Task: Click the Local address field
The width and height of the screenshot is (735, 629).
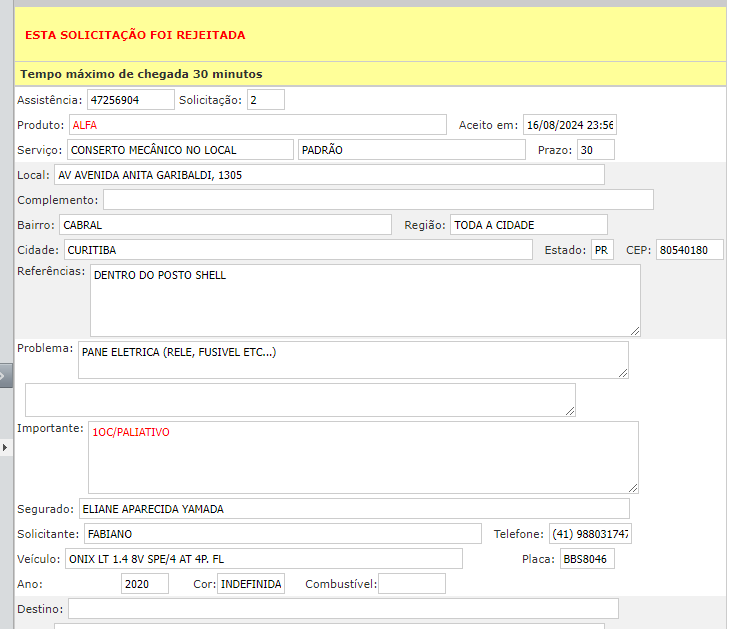Action: click(x=329, y=175)
